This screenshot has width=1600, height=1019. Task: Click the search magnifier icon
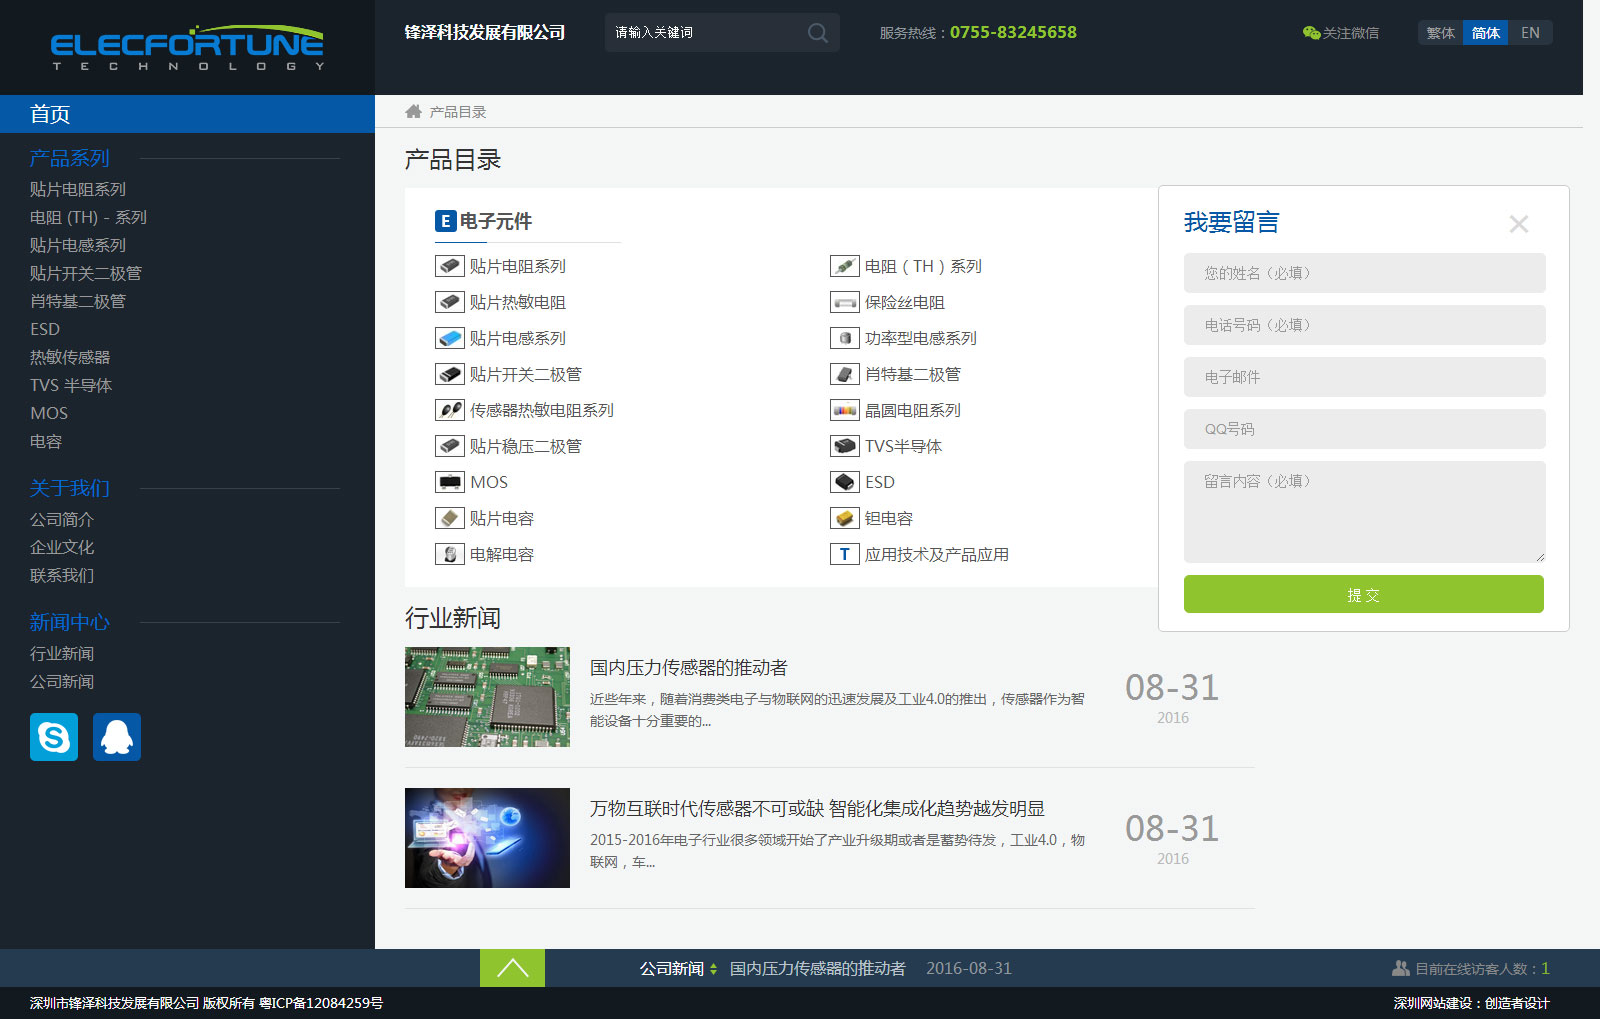tap(817, 33)
